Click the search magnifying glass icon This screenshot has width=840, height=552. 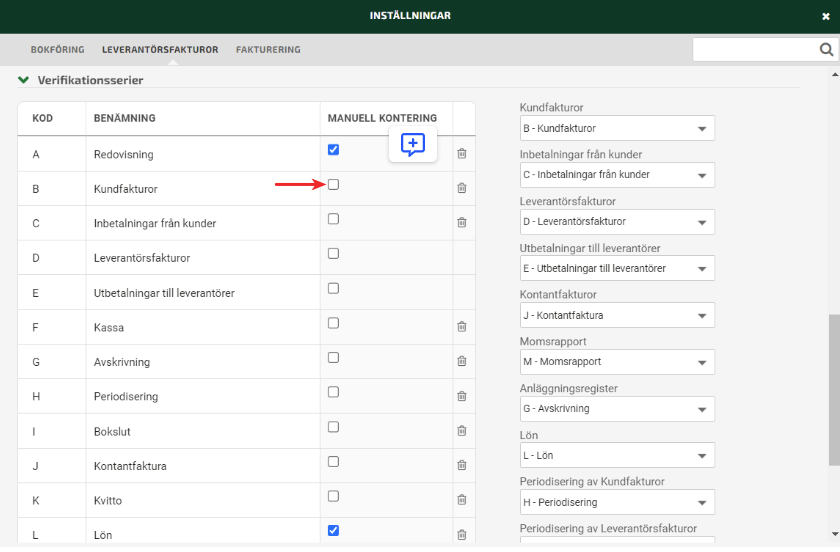pyautogui.click(x=827, y=49)
